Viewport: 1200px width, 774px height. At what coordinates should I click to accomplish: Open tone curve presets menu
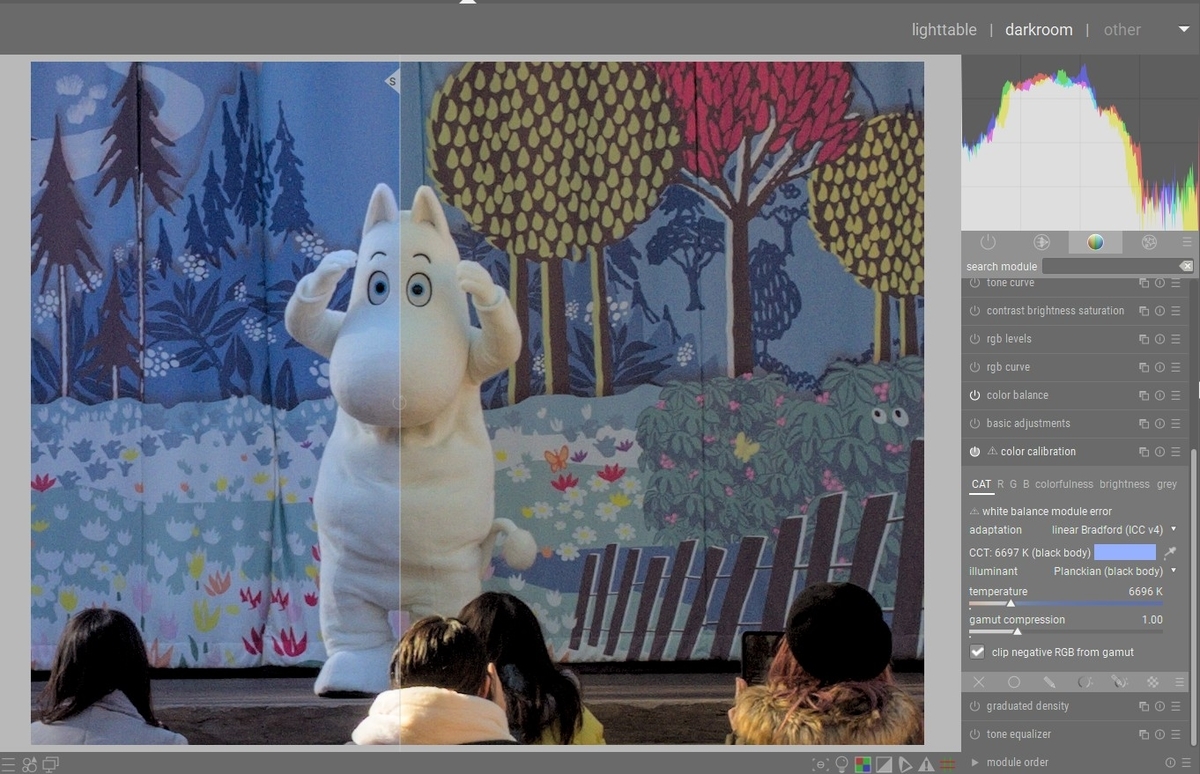click(x=1176, y=283)
